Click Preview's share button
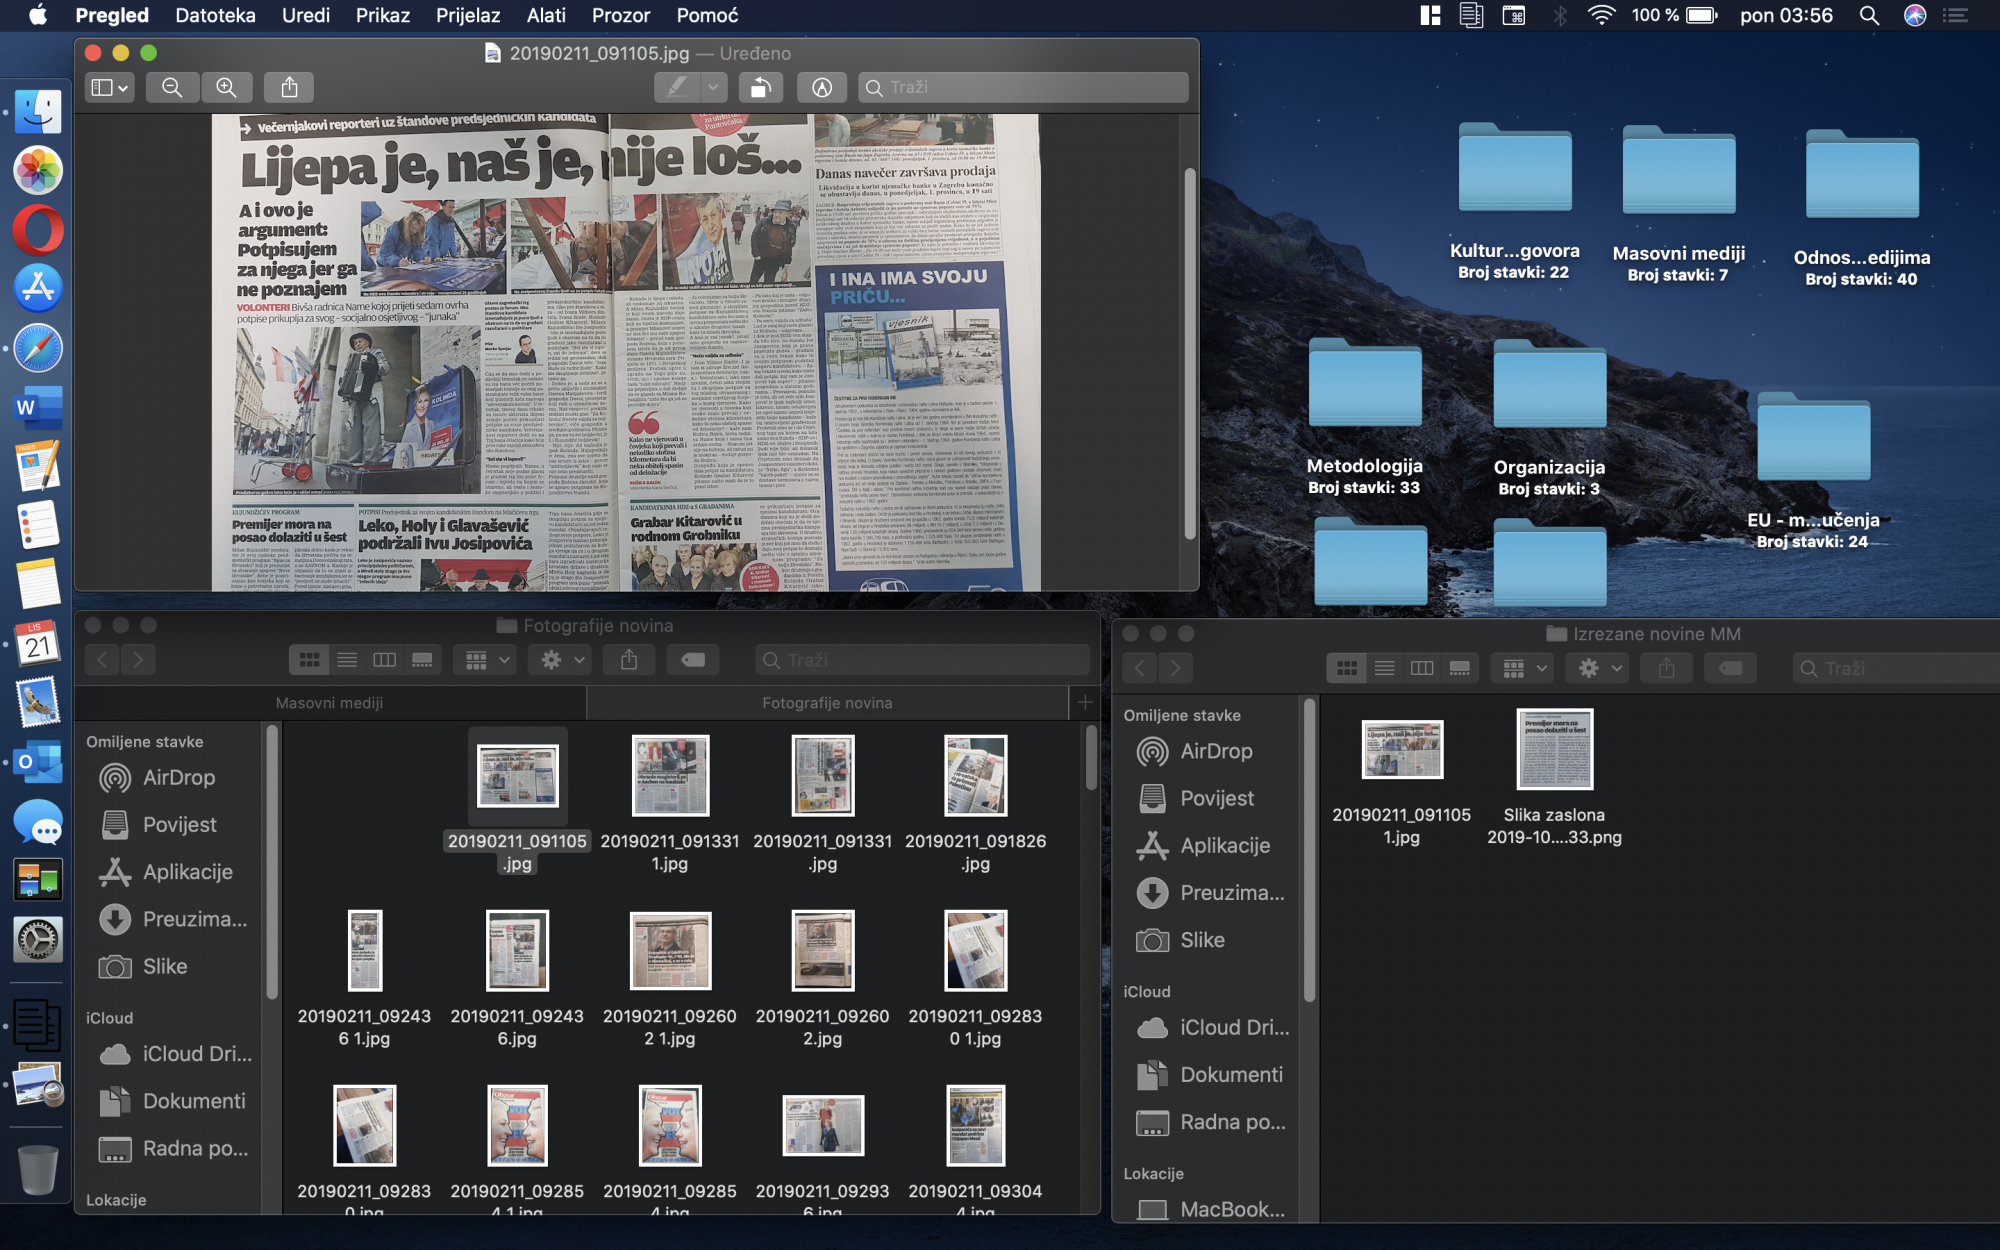The height and width of the screenshot is (1250, 2000). coord(289,88)
